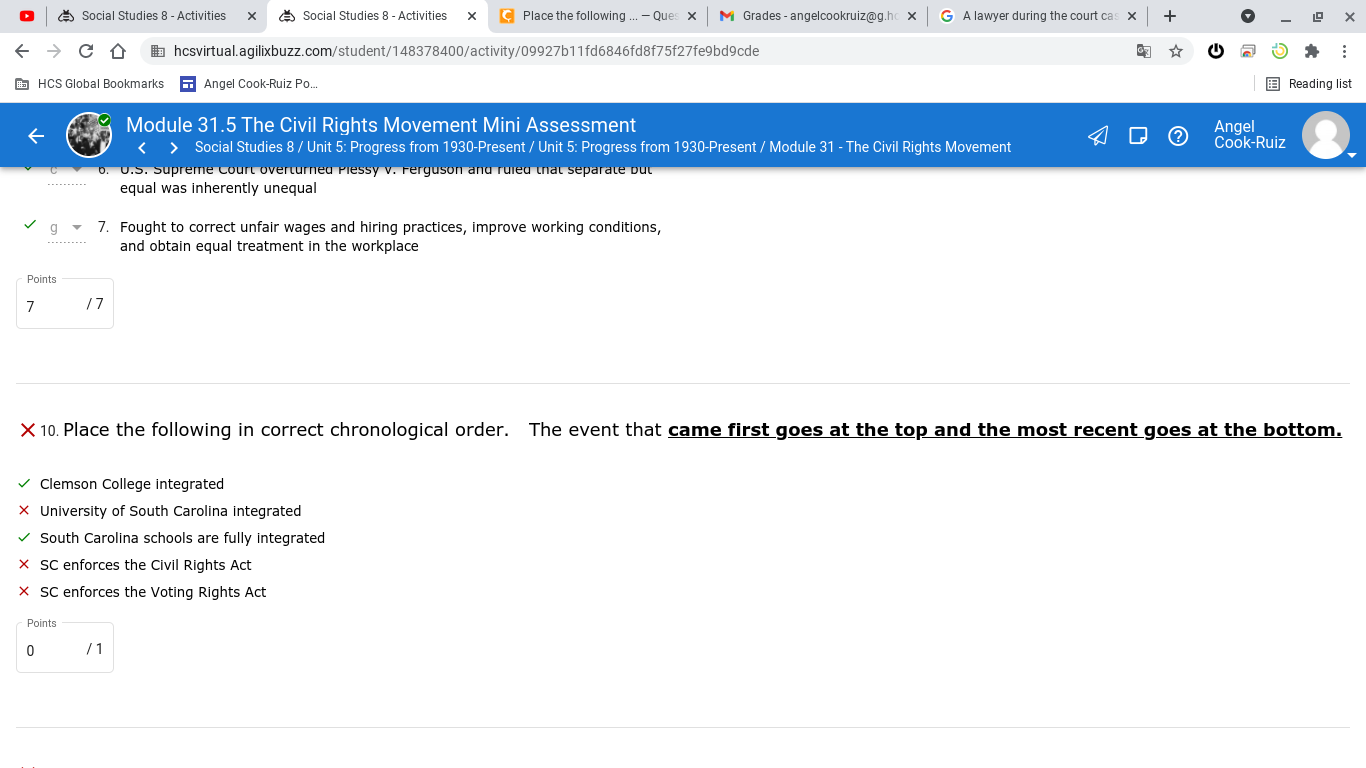This screenshot has width=1366, height=768.
Task: Open the sticky note icon in the header
Action: tap(1138, 136)
